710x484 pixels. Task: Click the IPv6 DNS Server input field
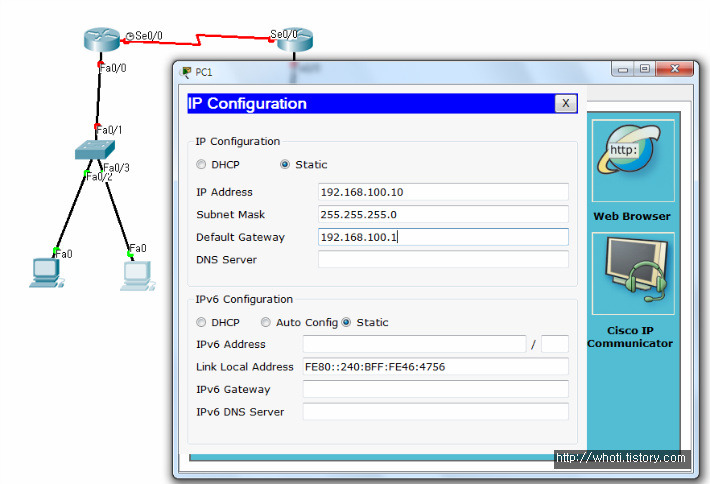(436, 412)
